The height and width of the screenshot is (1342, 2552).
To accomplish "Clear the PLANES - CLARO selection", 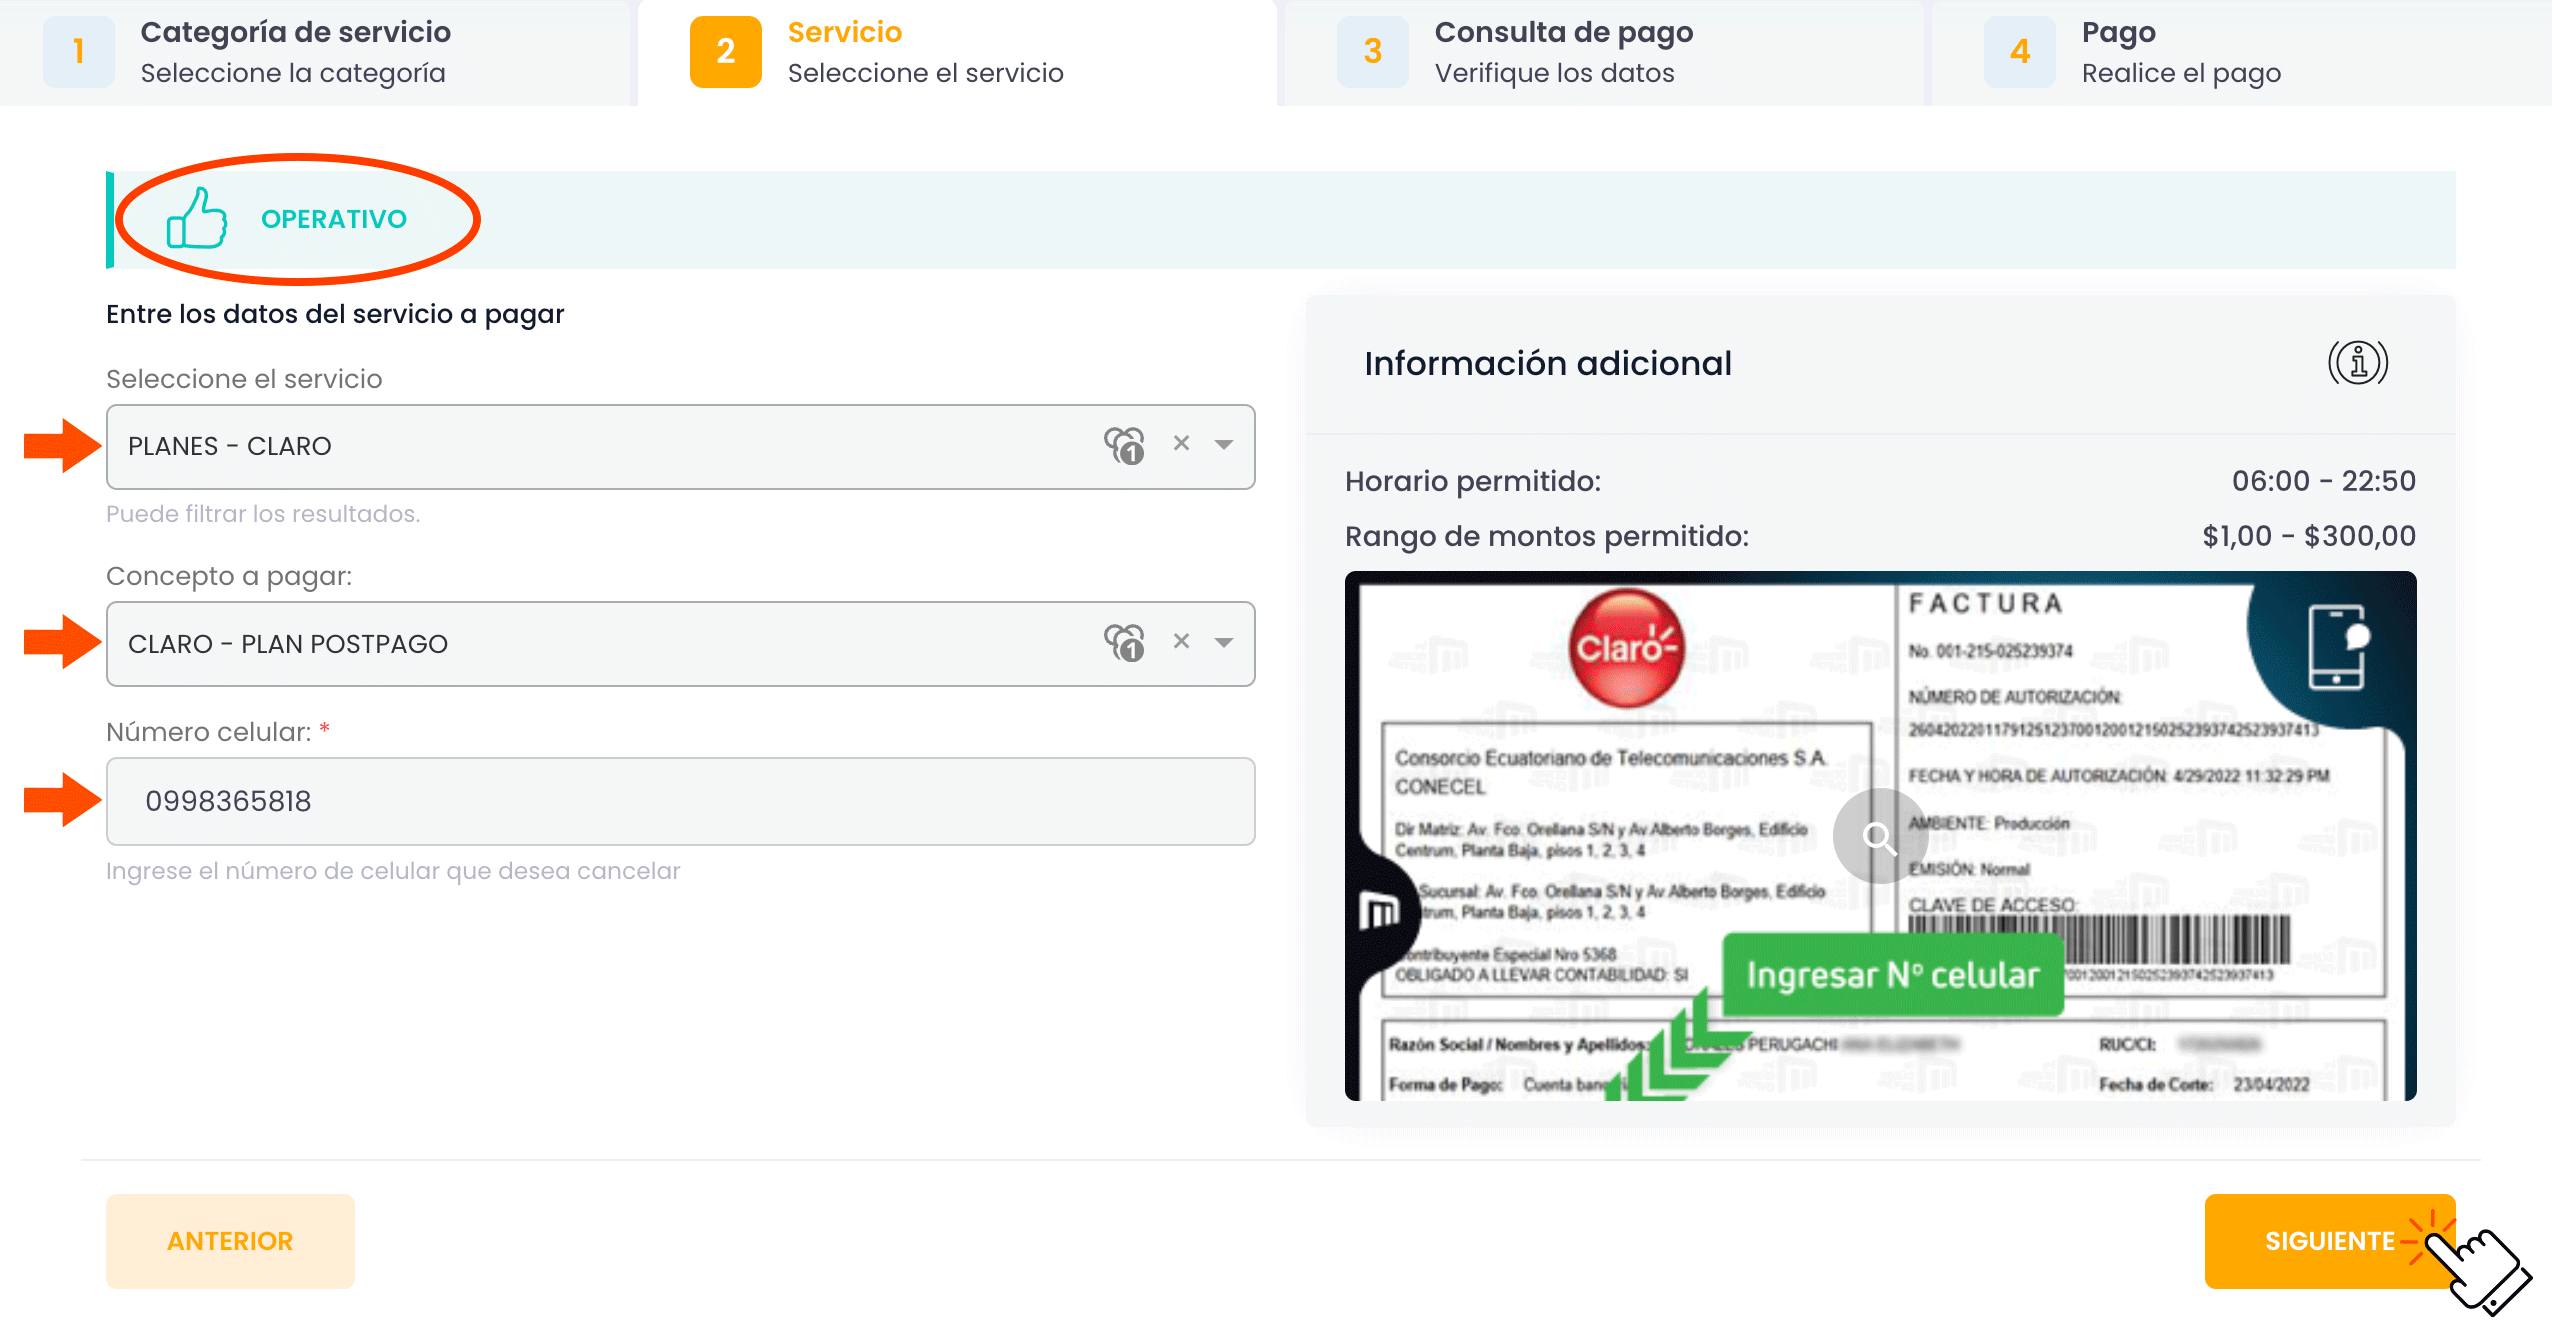I will 1181,443.
